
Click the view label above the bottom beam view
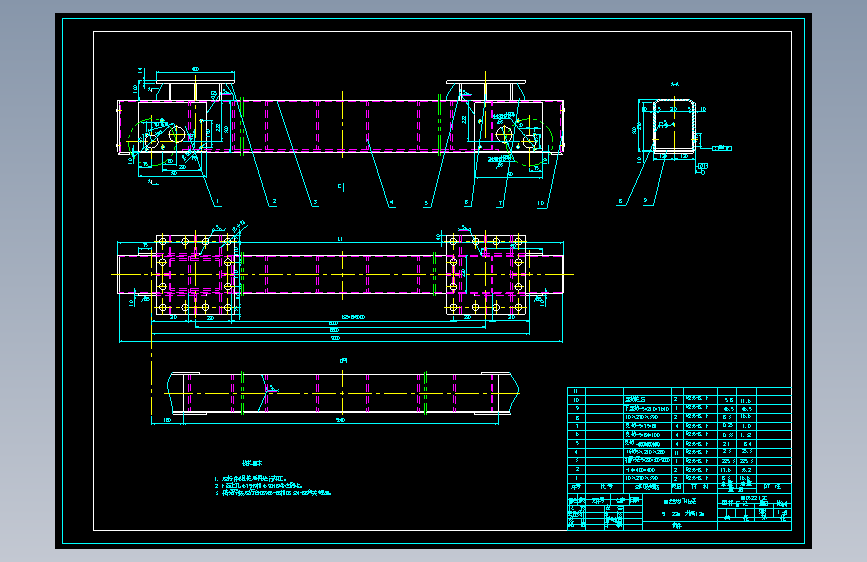[x=343, y=361]
